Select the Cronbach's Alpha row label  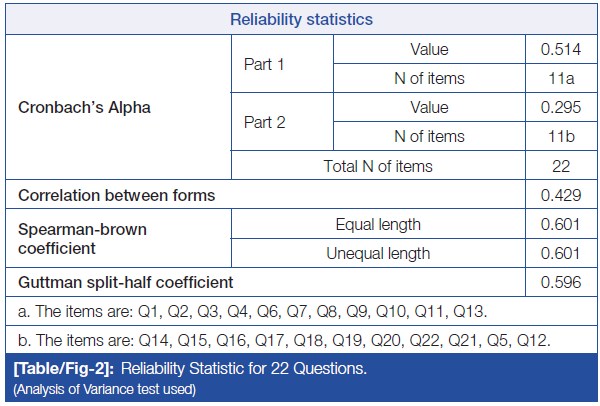click(85, 108)
